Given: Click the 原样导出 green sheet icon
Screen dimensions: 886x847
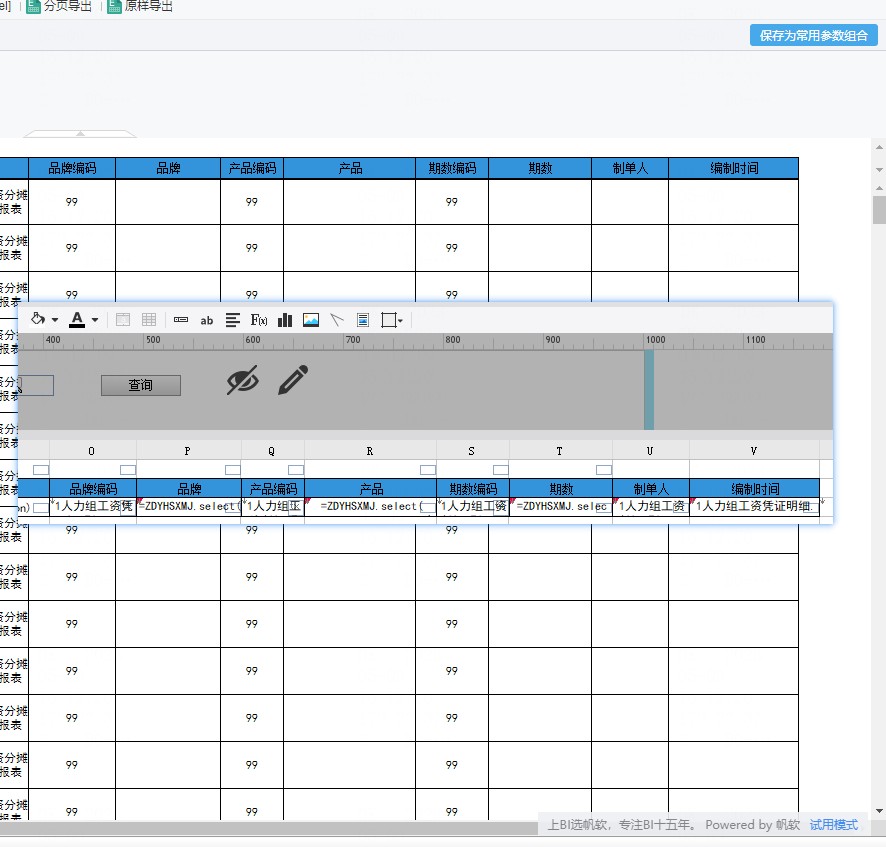Looking at the screenshot, I should 115,6.
